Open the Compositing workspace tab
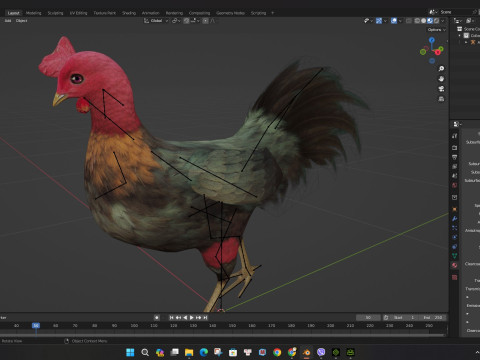480x360 pixels. pos(199,13)
